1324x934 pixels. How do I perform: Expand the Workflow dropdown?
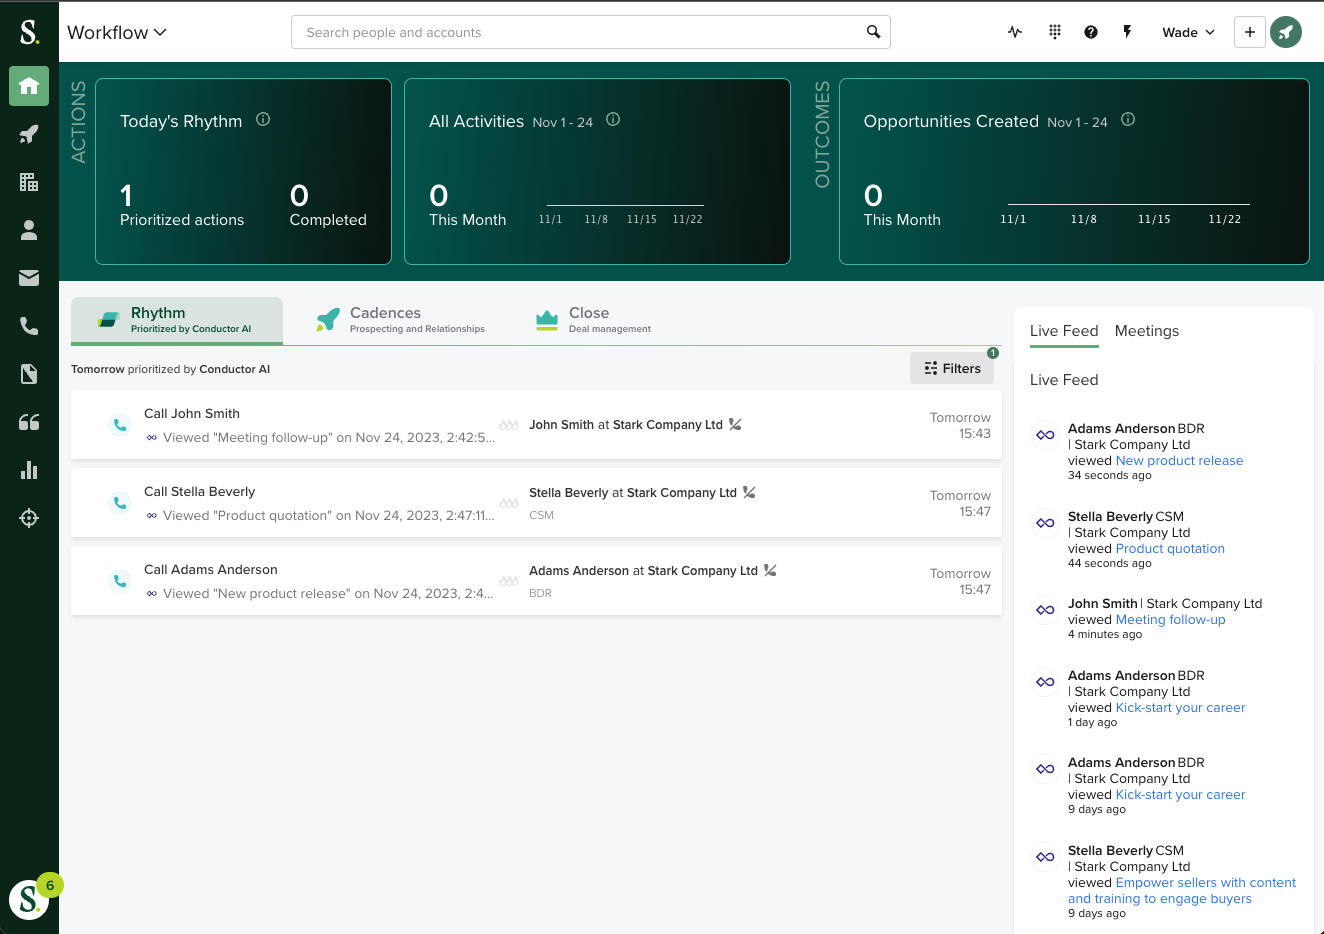click(x=117, y=32)
